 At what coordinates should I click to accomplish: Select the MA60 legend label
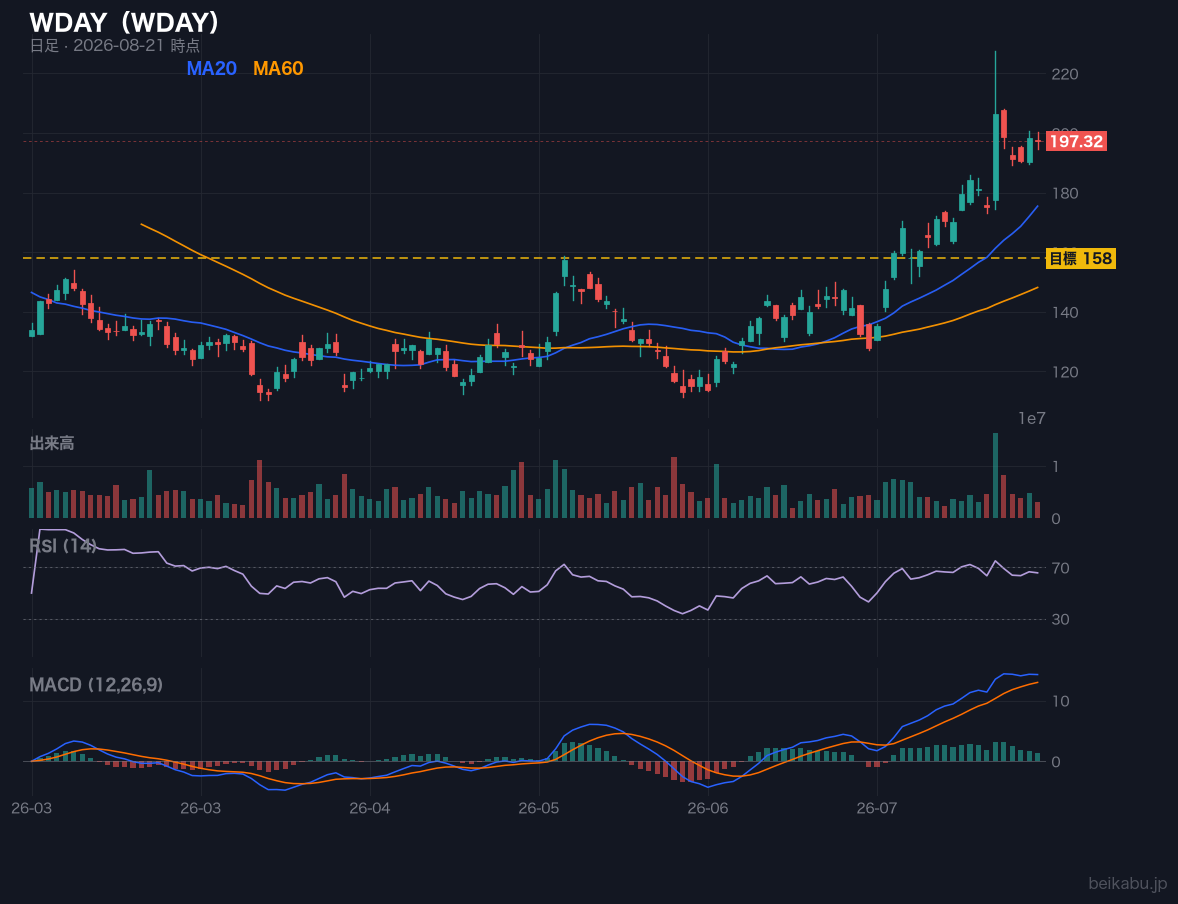pyautogui.click(x=278, y=68)
